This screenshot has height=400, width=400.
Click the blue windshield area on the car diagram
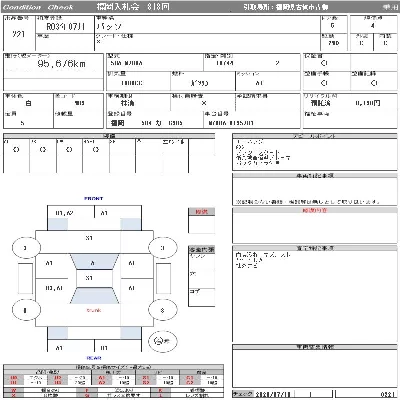(94, 262)
